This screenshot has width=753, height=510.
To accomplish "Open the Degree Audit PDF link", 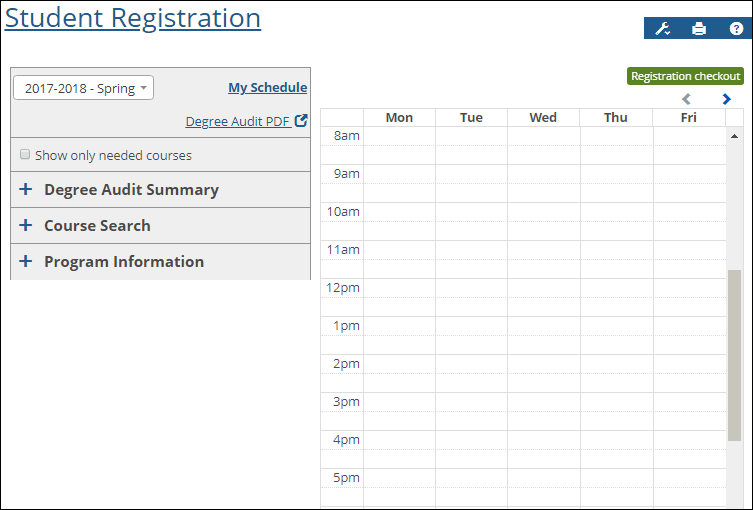I will tap(238, 121).
